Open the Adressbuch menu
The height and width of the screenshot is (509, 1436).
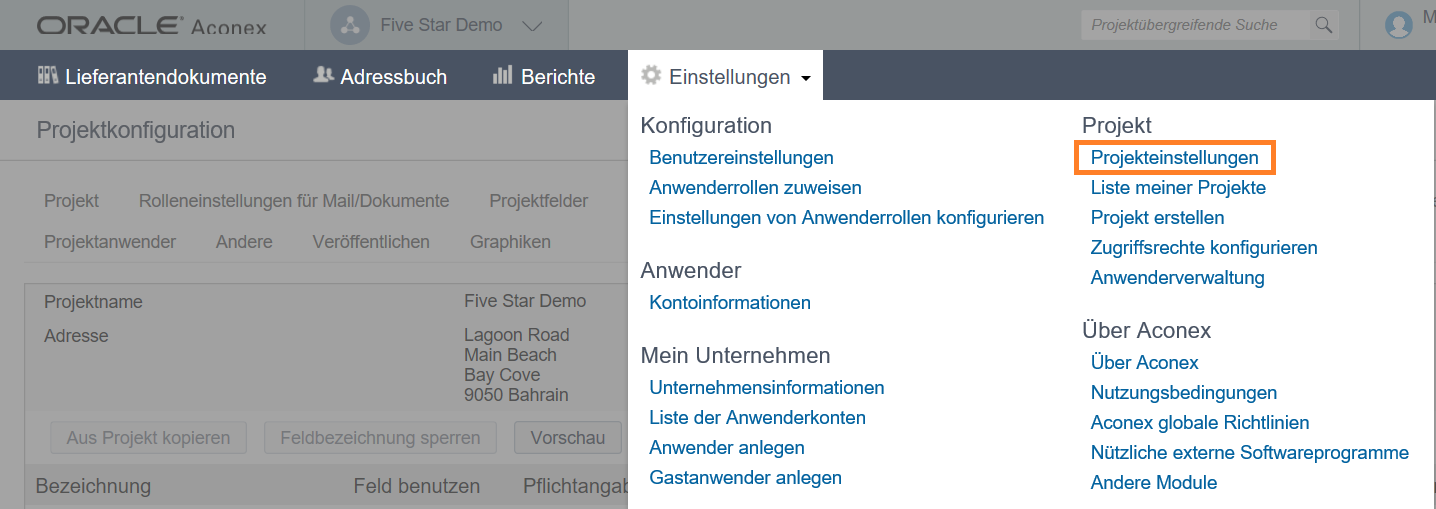[x=380, y=76]
